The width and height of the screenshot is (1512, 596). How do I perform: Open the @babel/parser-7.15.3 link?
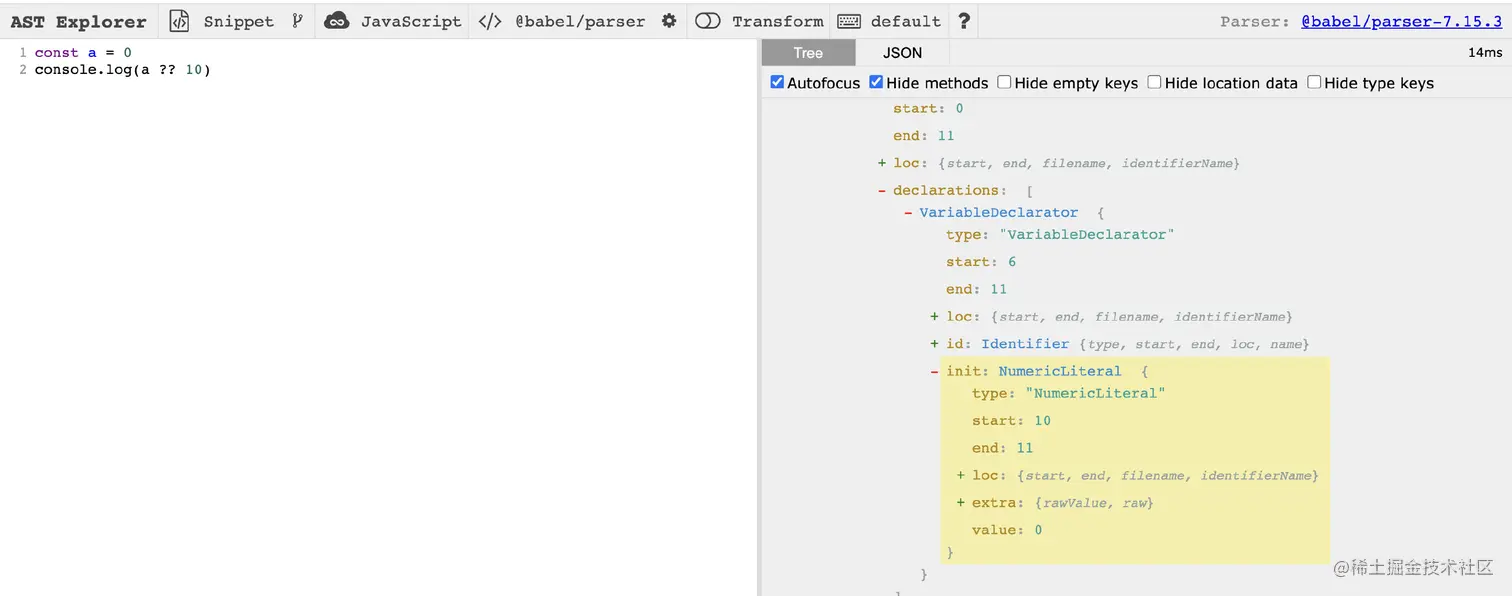coord(1402,21)
